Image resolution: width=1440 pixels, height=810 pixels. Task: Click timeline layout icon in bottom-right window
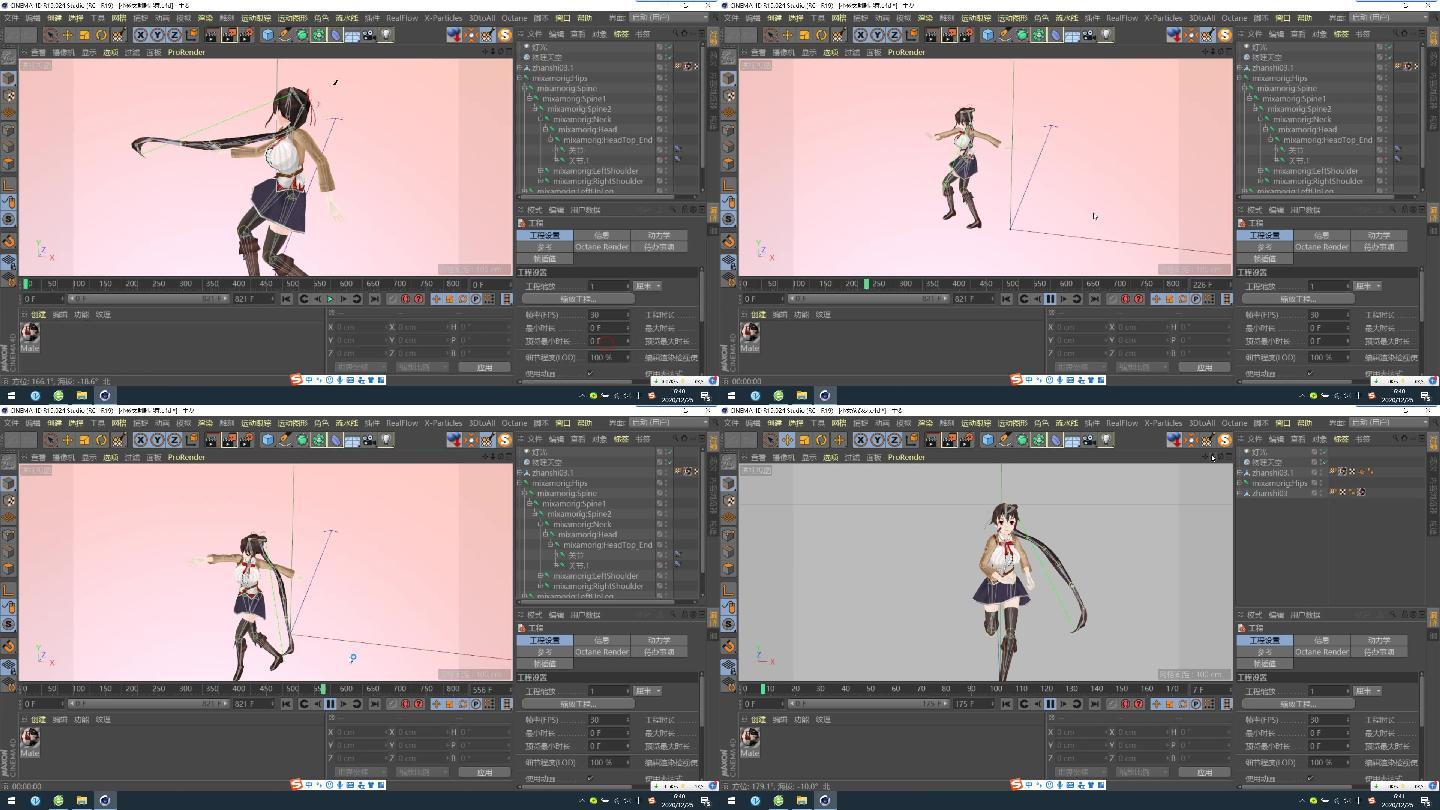pyautogui.click(x=1226, y=703)
